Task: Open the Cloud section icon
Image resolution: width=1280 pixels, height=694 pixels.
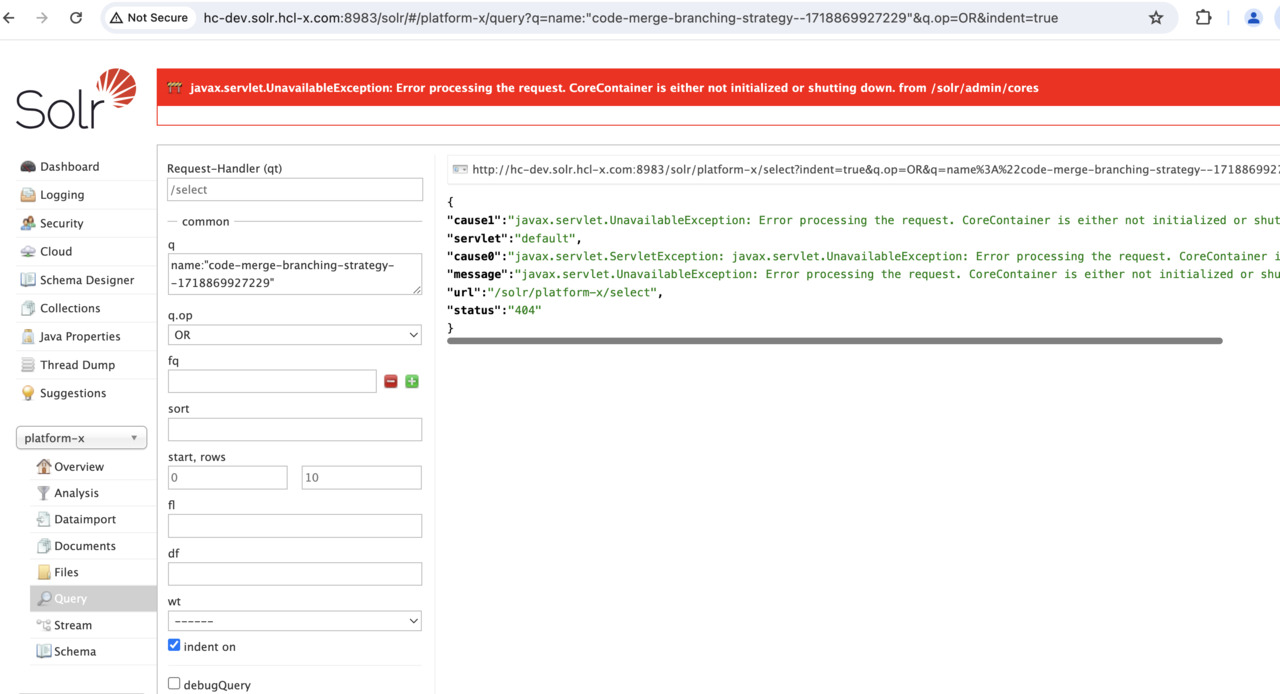Action: 28,252
